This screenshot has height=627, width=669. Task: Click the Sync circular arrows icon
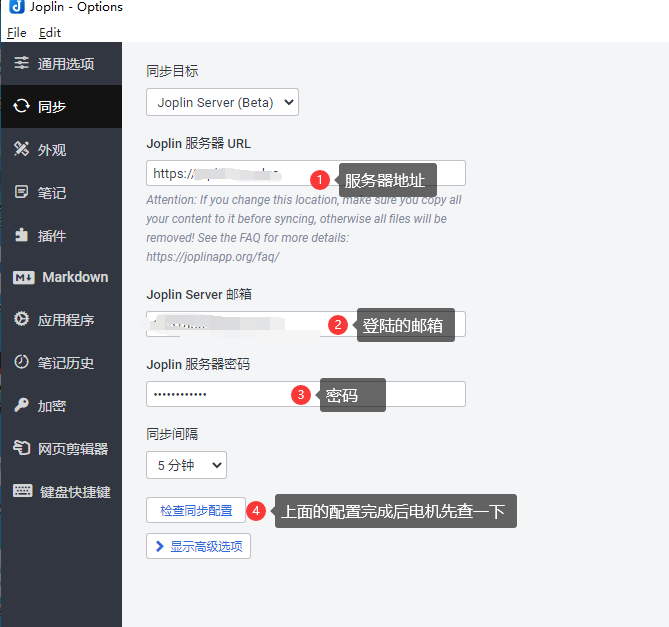[21, 106]
